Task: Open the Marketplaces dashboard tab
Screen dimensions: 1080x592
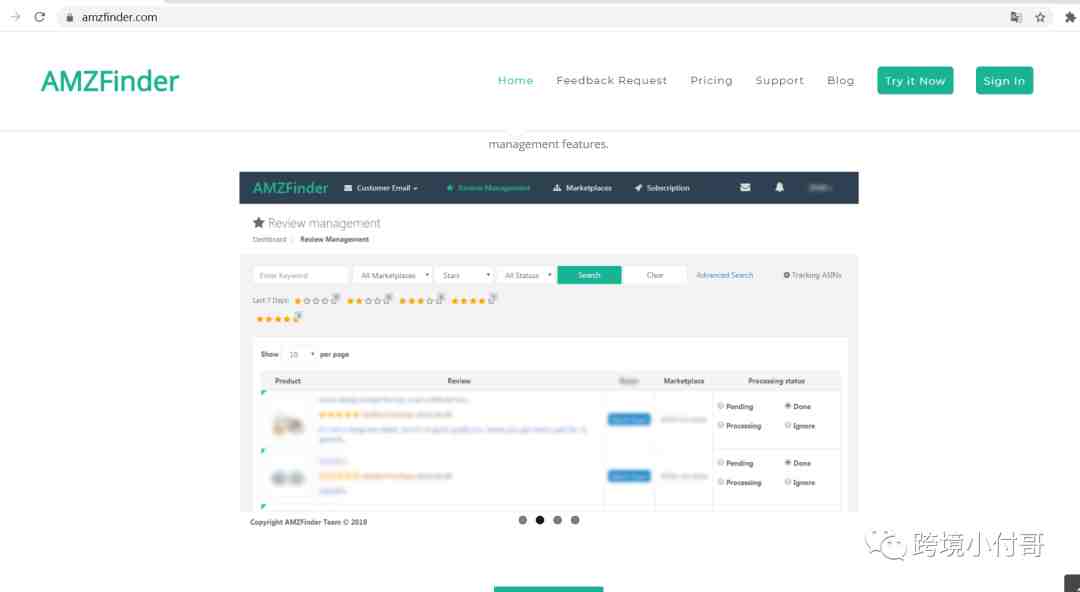Action: 582,187
